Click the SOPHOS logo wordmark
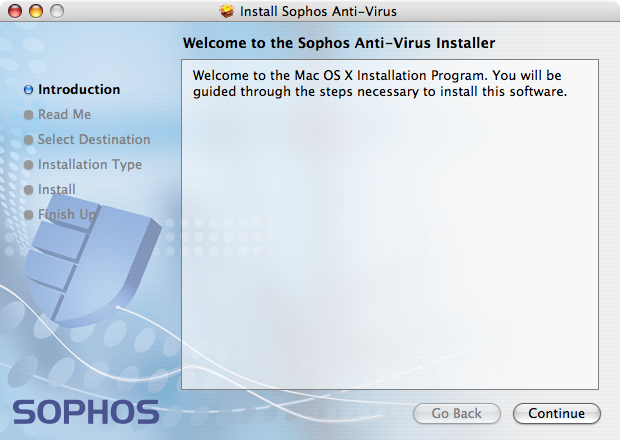The height and width of the screenshot is (440, 620). point(86,412)
